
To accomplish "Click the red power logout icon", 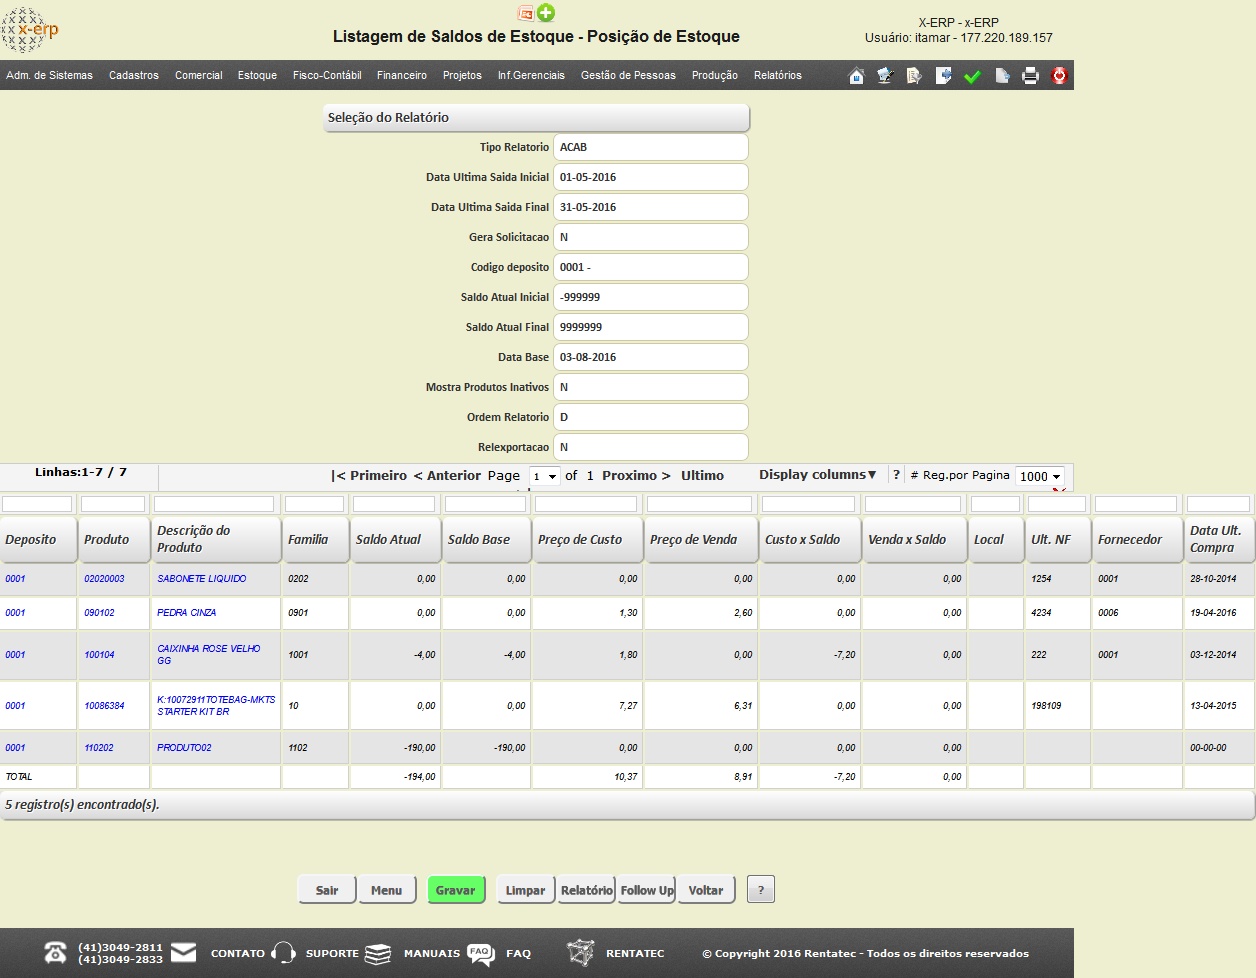I will click(x=1060, y=76).
